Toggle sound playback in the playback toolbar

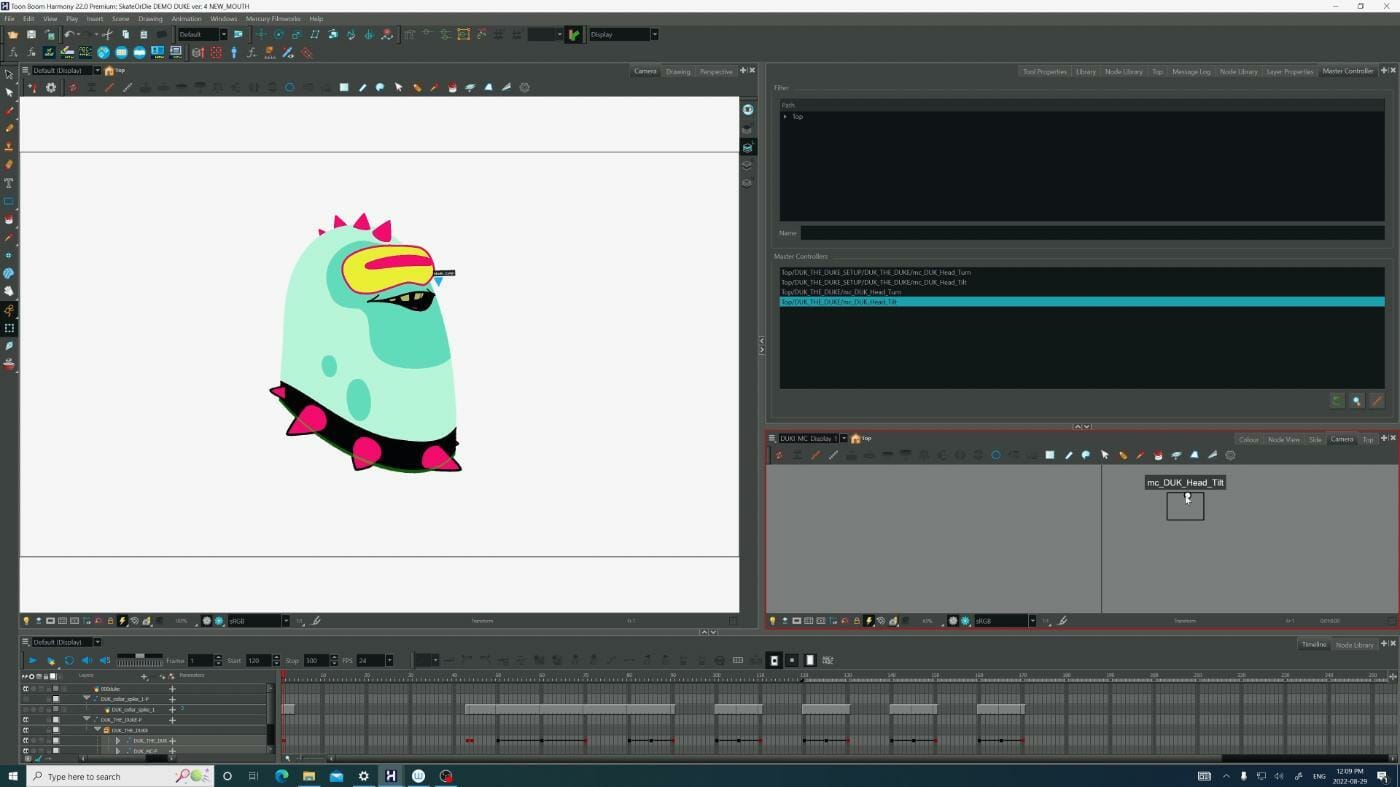(x=88, y=660)
